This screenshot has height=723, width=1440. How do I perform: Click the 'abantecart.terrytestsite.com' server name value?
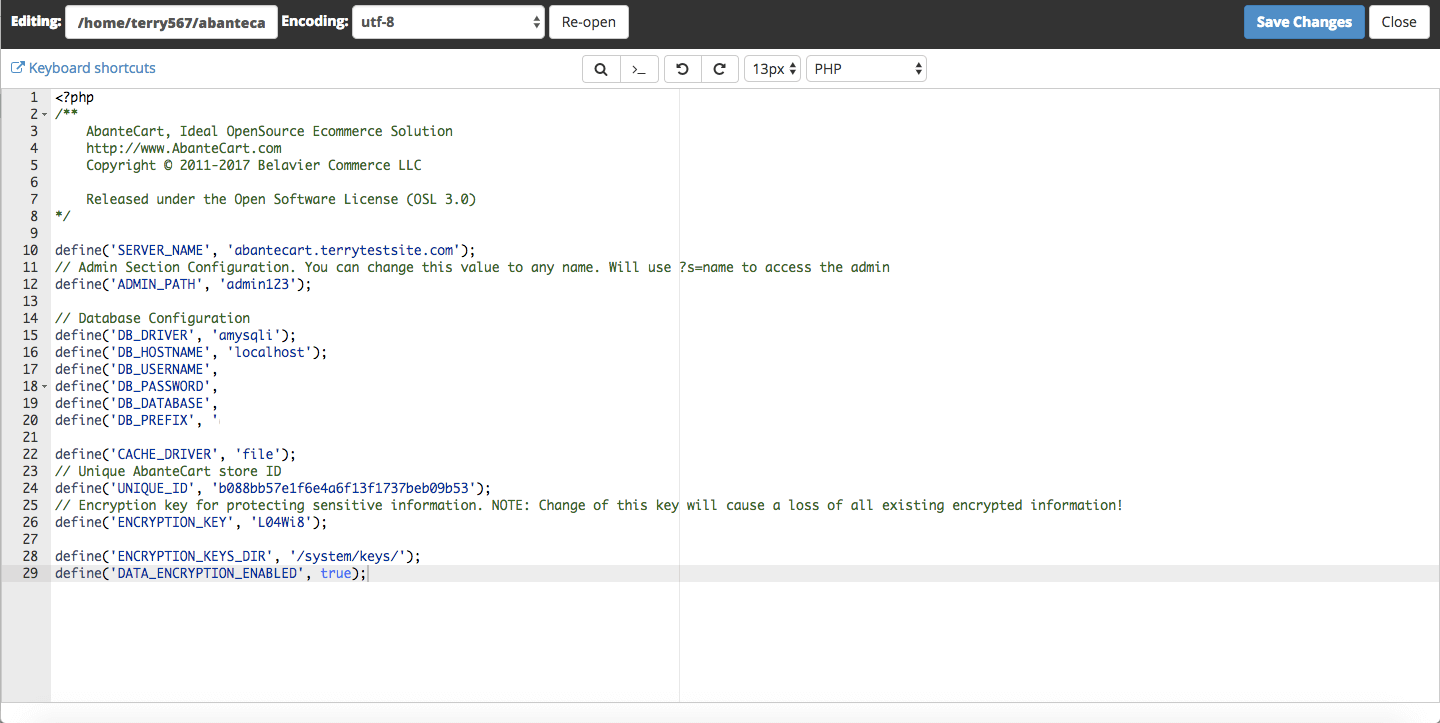click(x=344, y=250)
